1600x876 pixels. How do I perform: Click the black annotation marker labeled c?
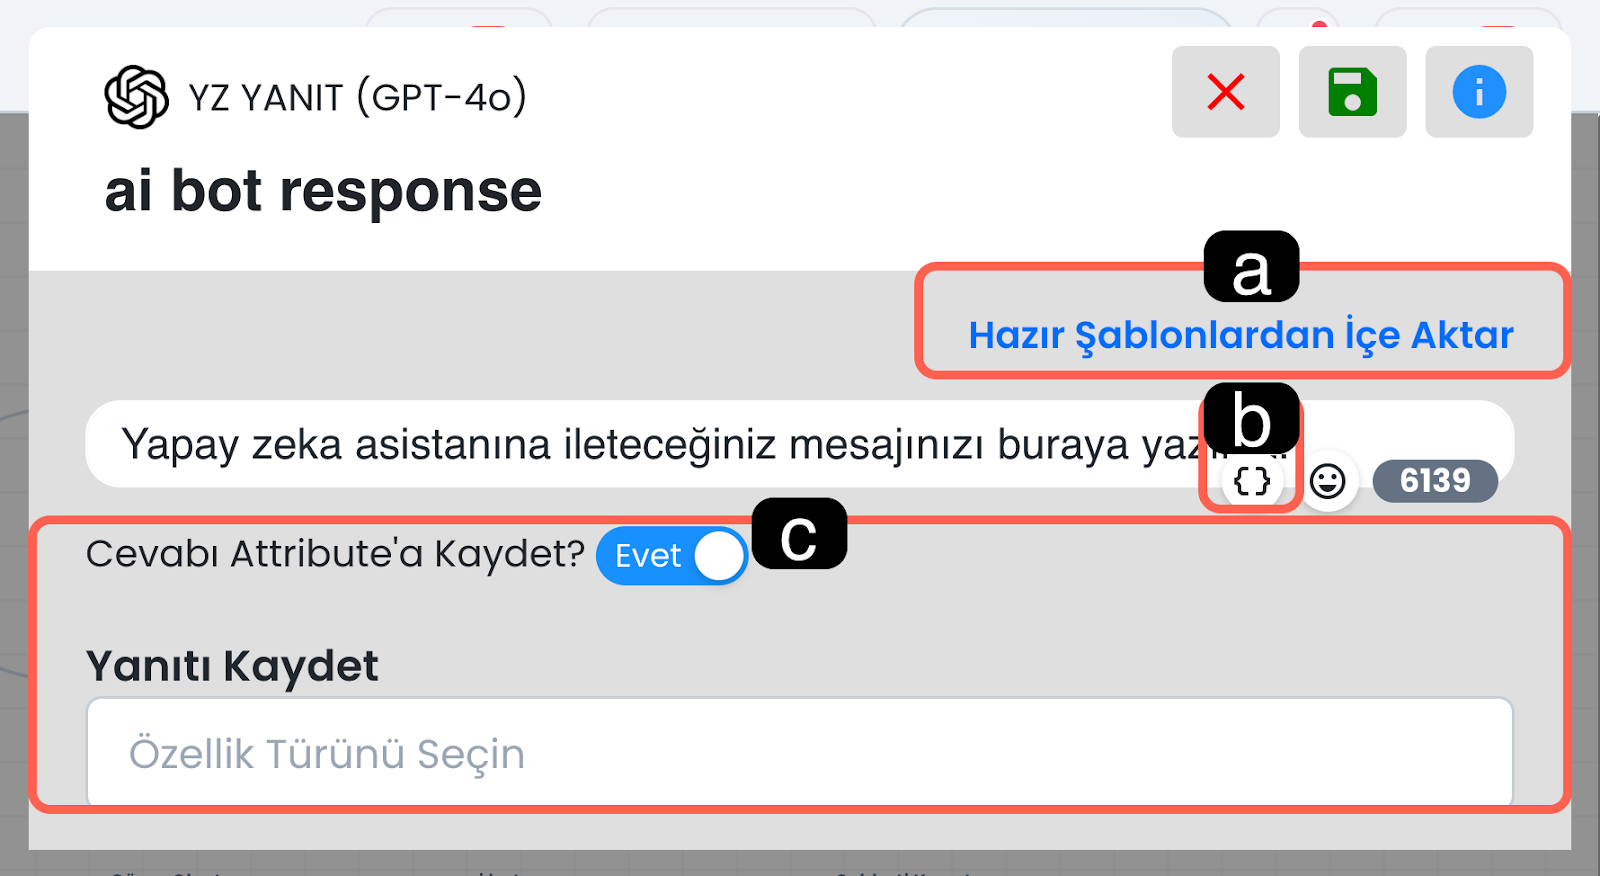coord(798,534)
